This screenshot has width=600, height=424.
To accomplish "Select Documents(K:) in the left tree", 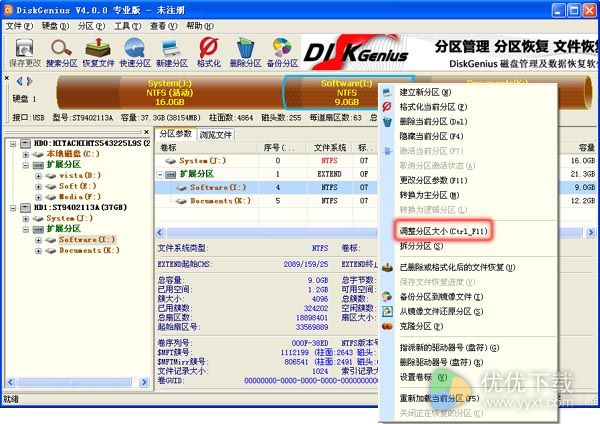I will pos(89,250).
